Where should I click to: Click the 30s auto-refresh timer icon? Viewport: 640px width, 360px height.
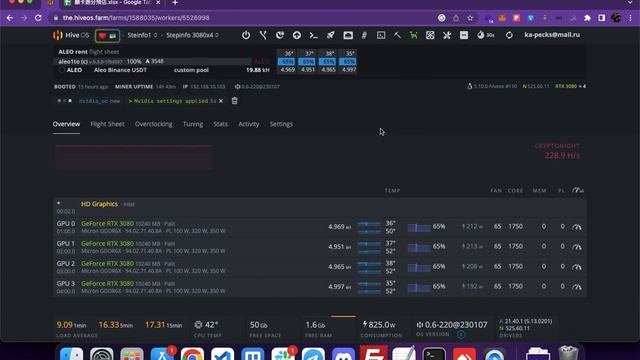[x=485, y=36]
